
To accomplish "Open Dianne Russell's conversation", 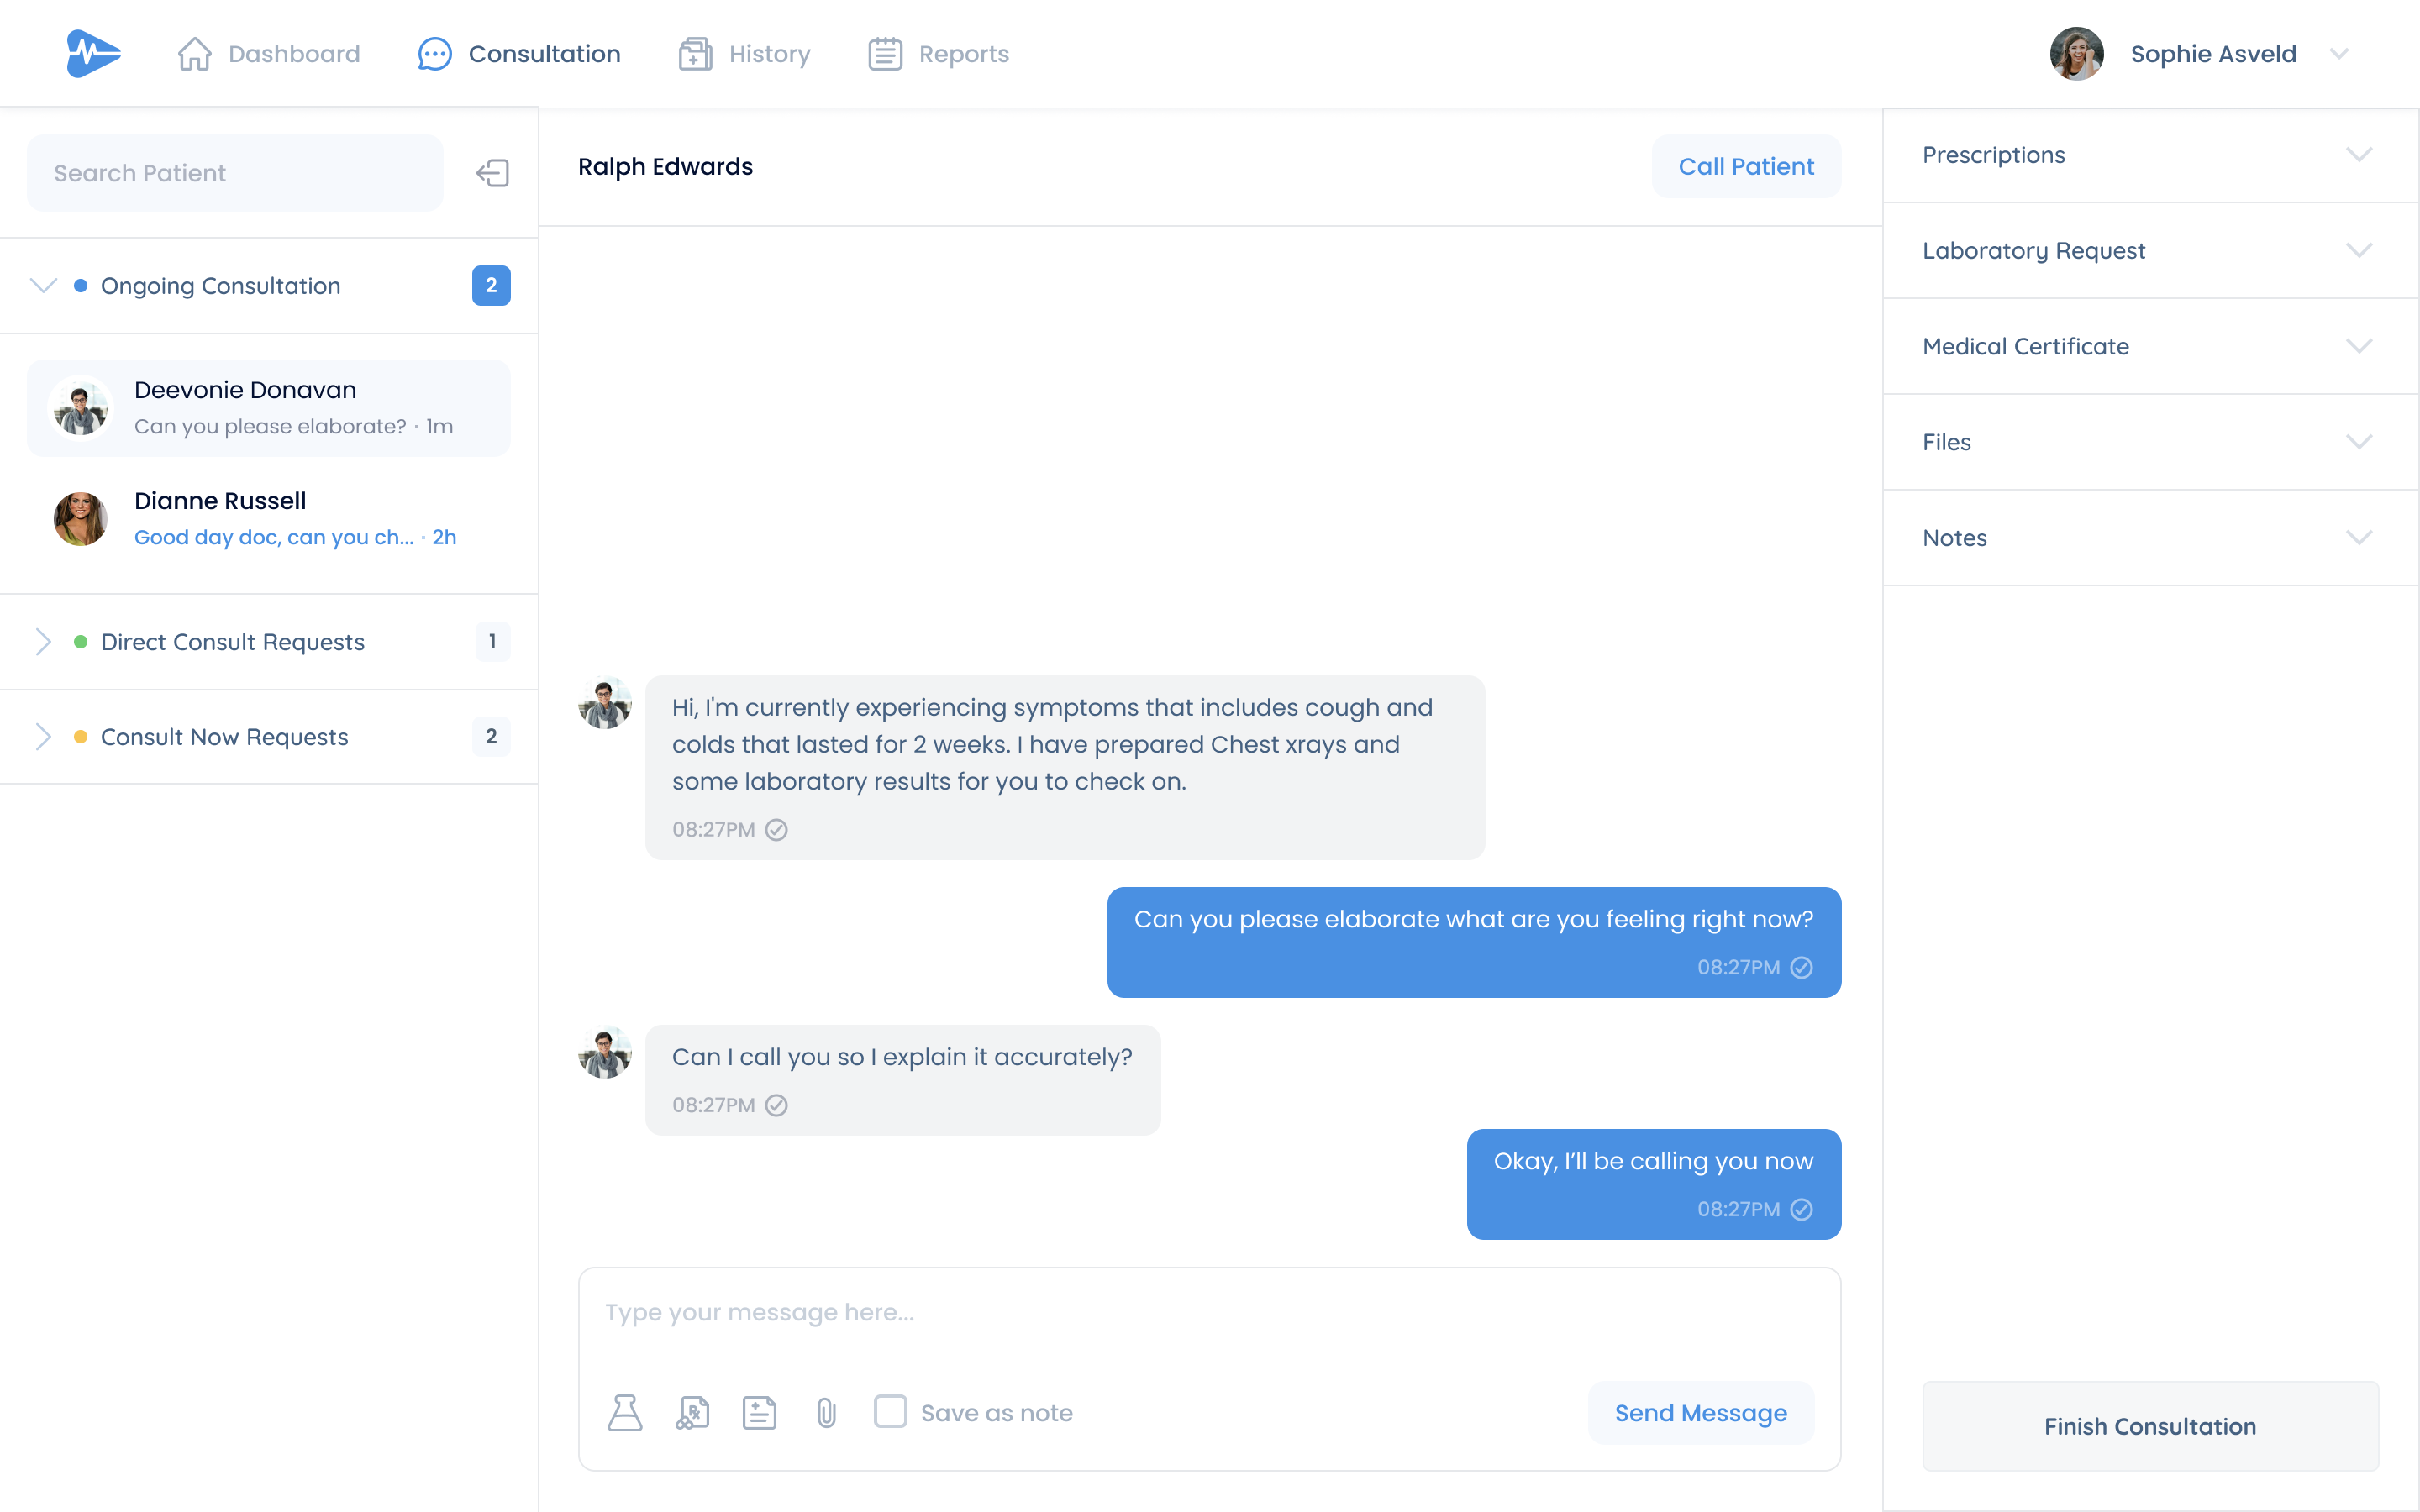I will tap(269, 519).
